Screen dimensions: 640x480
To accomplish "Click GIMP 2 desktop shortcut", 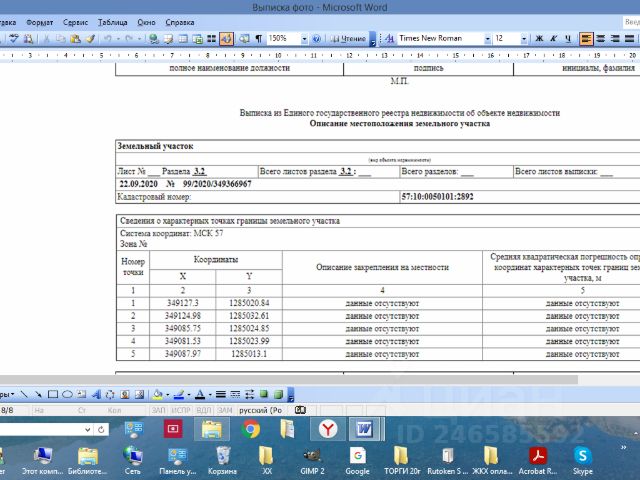I will point(312,461).
